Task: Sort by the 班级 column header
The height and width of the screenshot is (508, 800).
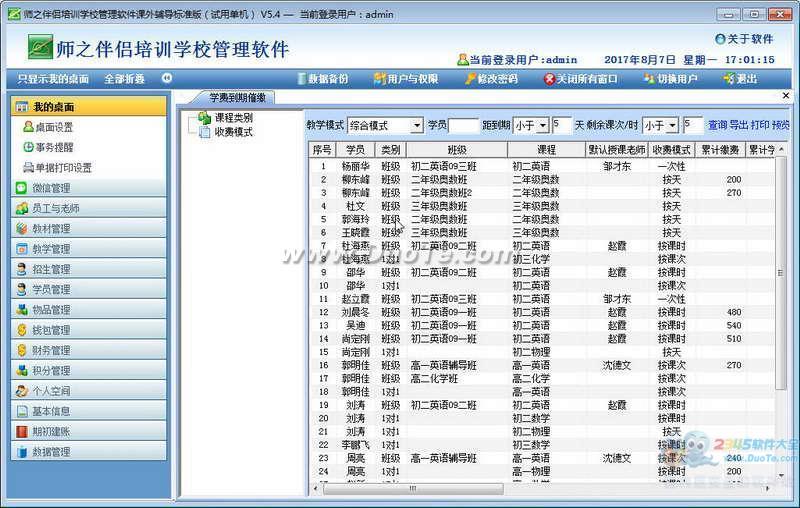Action: pyautogui.click(x=457, y=150)
